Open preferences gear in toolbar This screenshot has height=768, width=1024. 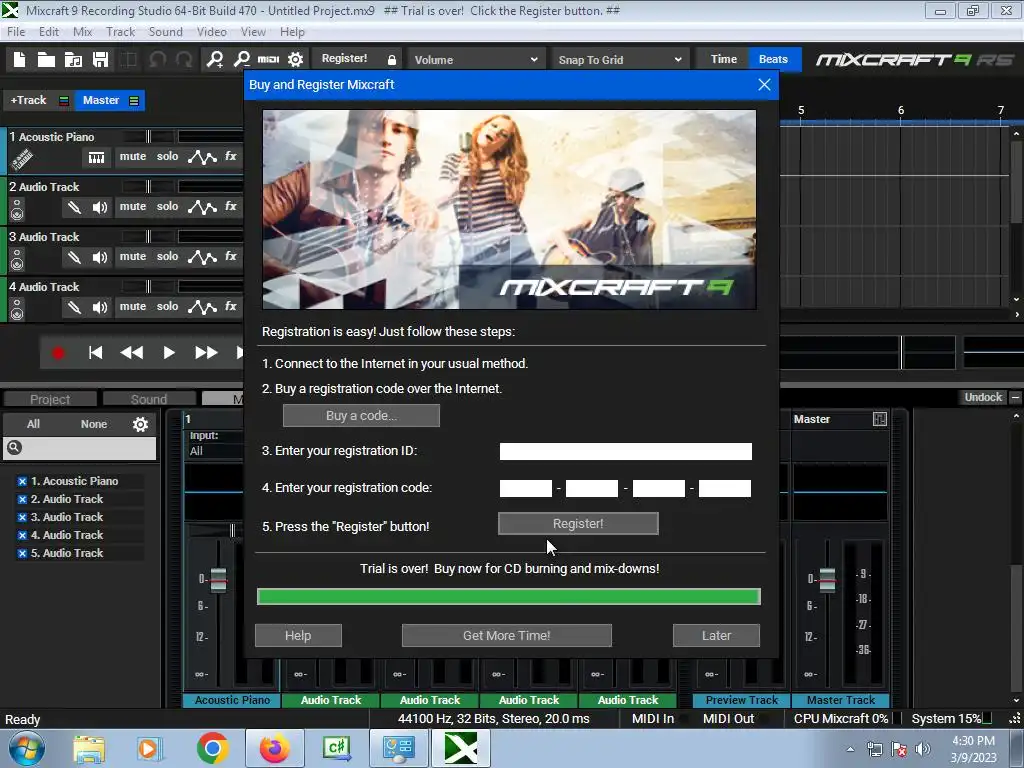point(295,60)
